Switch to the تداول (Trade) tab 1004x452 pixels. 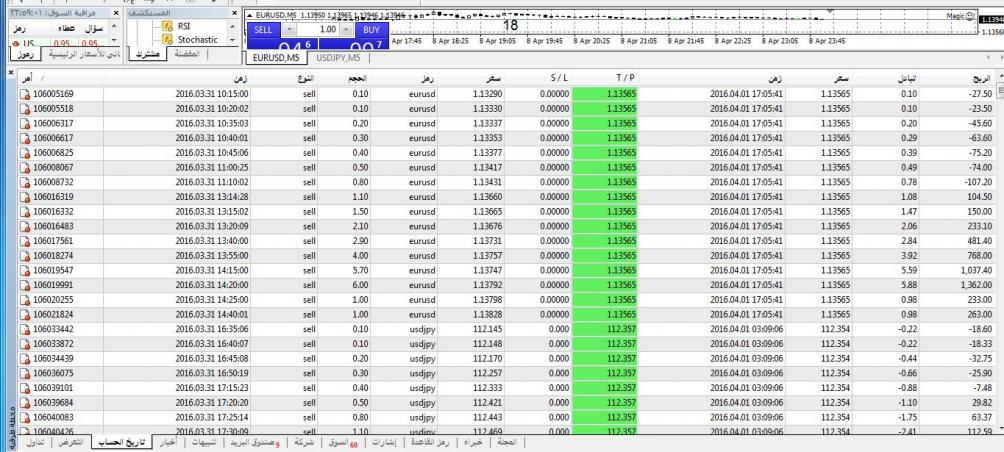point(34,440)
